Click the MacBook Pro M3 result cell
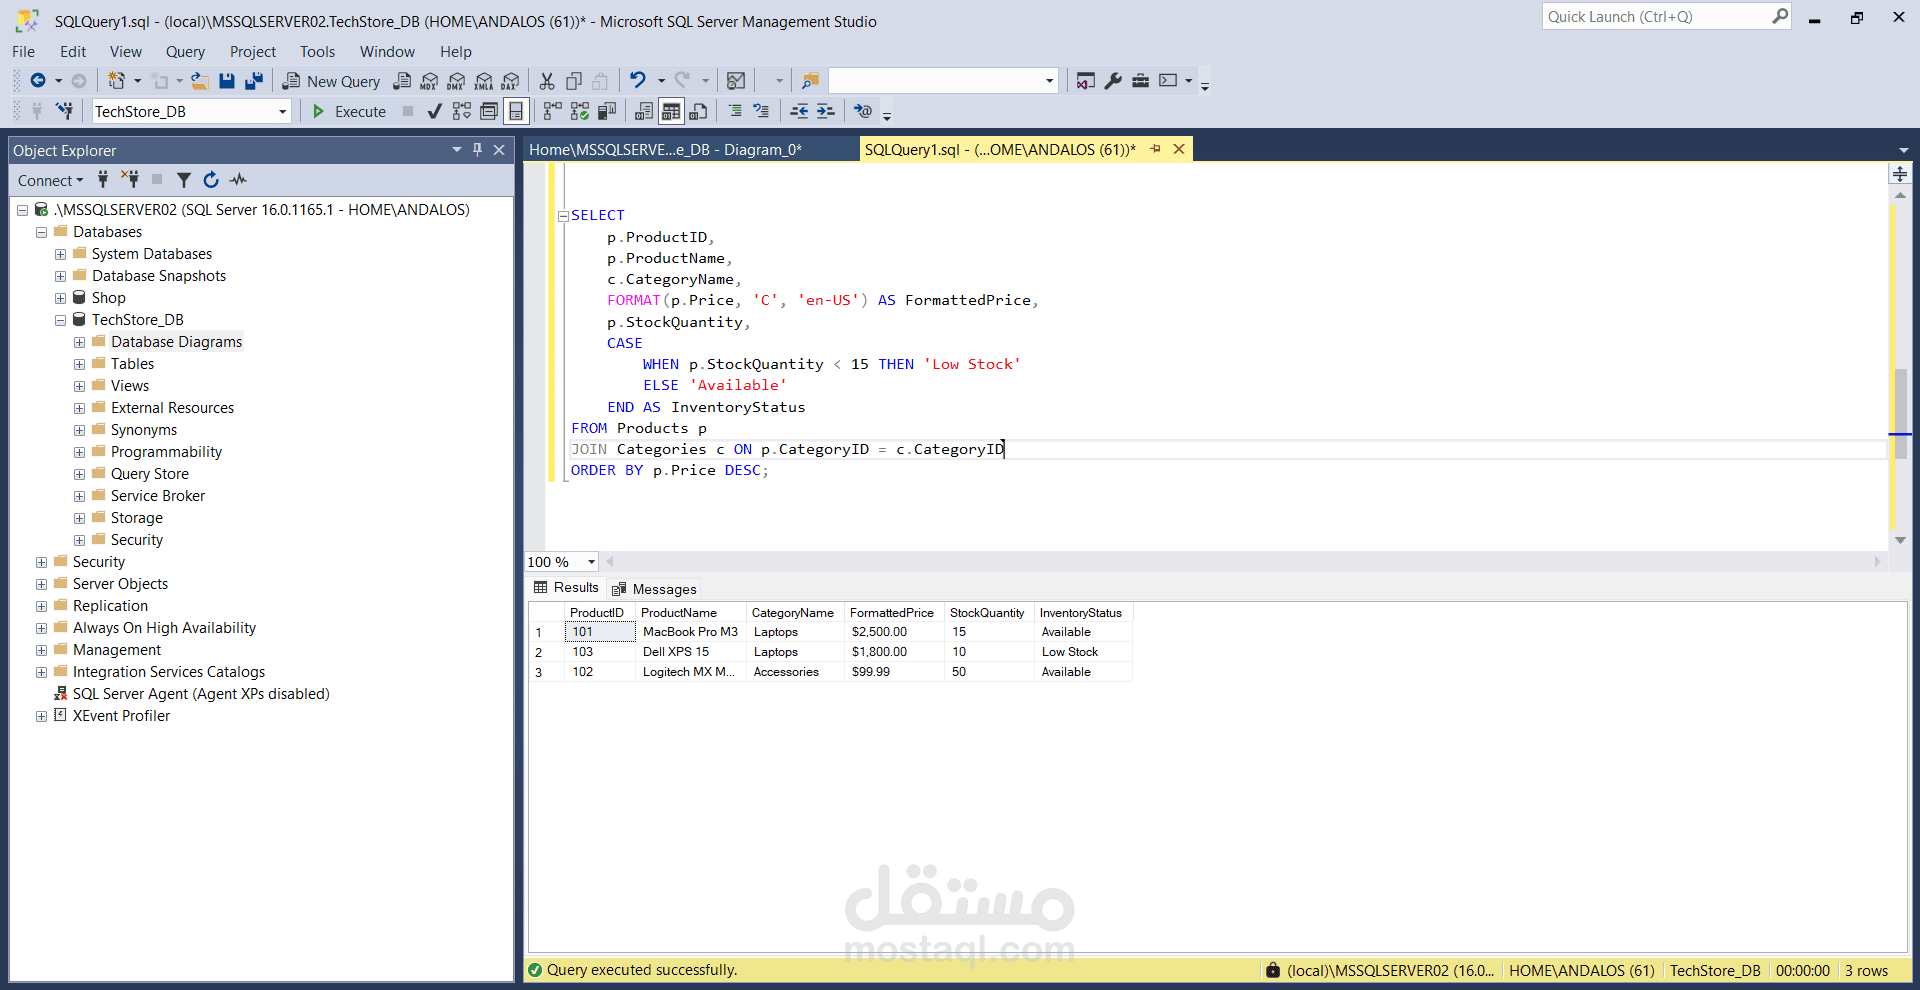Viewport: 1920px width, 990px height. (691, 632)
